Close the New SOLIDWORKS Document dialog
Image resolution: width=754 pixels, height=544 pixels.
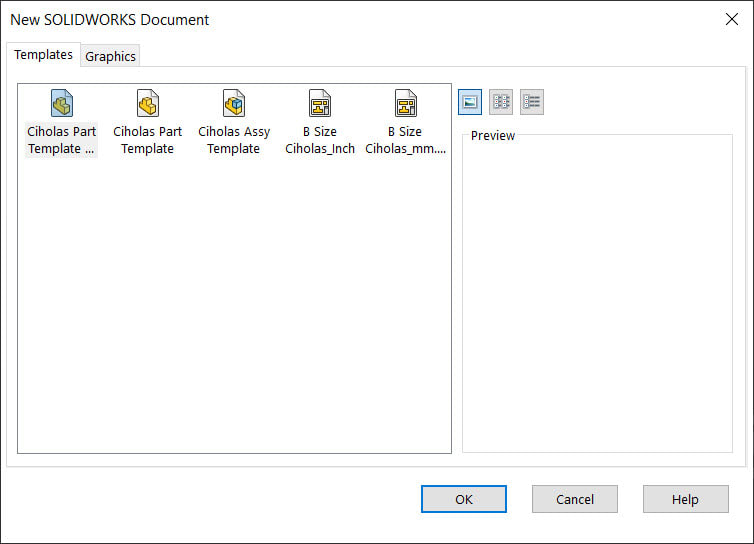pos(731,19)
